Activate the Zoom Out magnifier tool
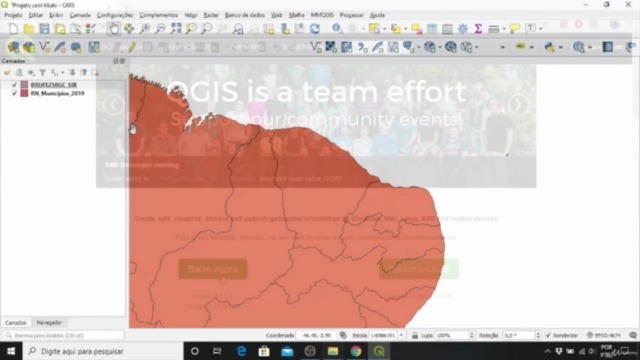Screen dimensions: 640x360 160,29
